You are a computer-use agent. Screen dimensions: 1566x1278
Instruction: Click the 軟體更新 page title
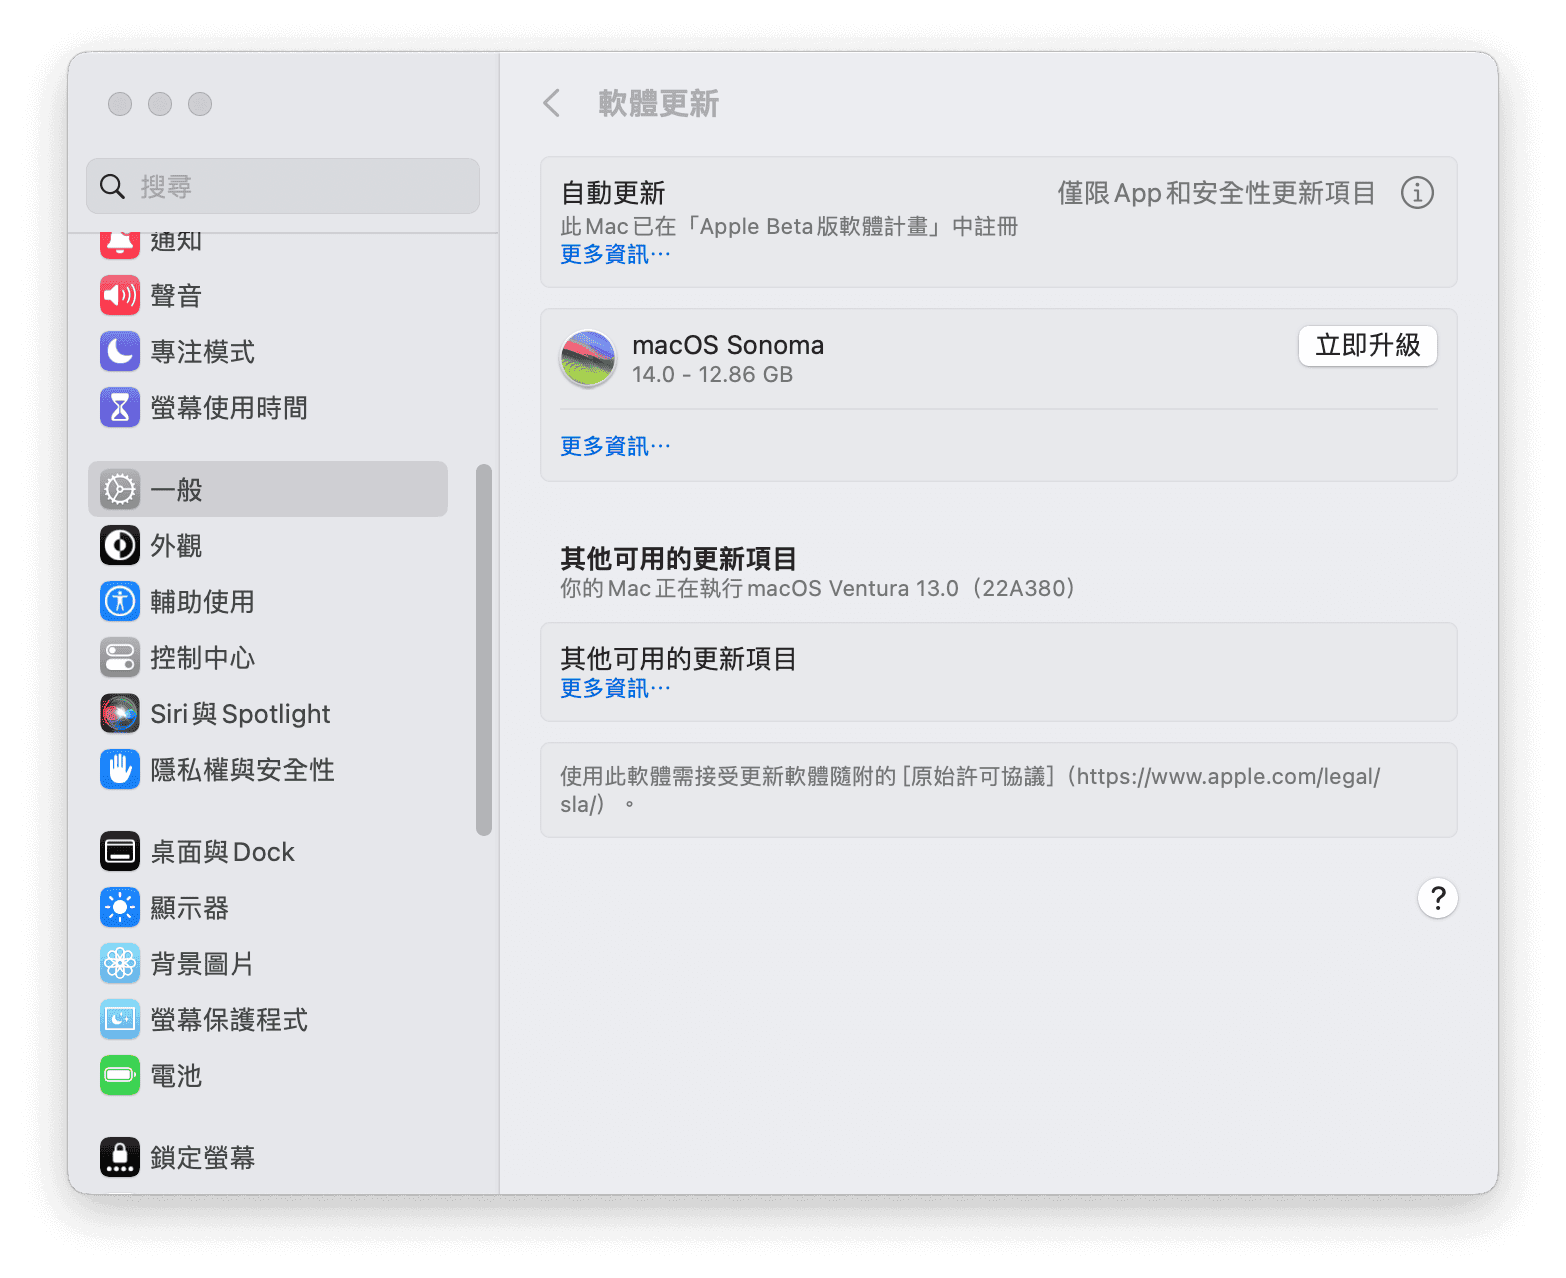[x=659, y=104]
